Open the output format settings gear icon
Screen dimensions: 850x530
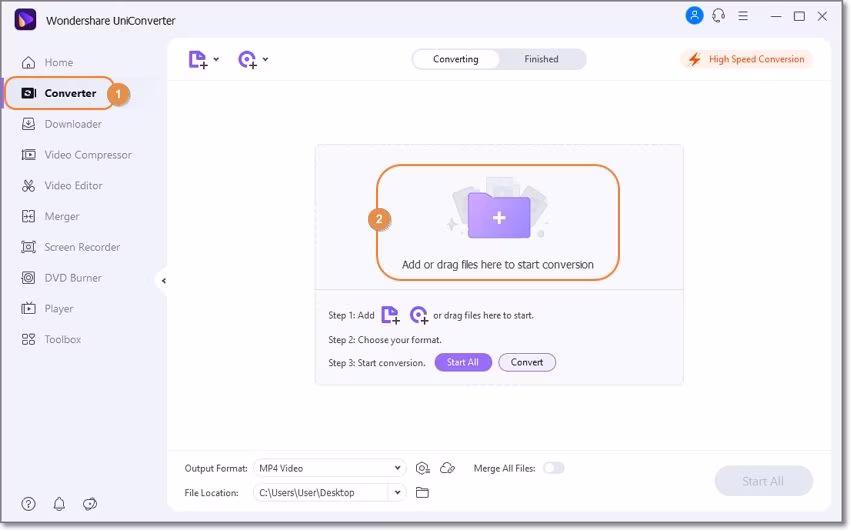point(422,468)
